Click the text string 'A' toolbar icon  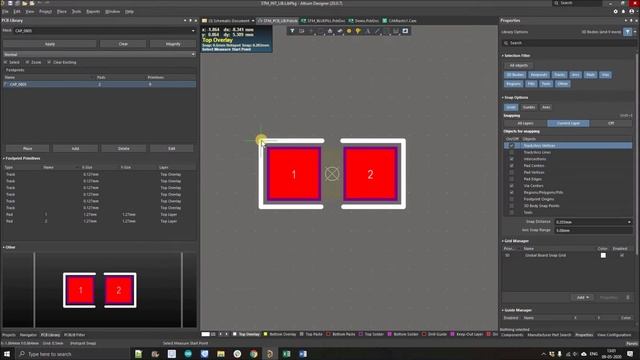[x=368, y=31]
